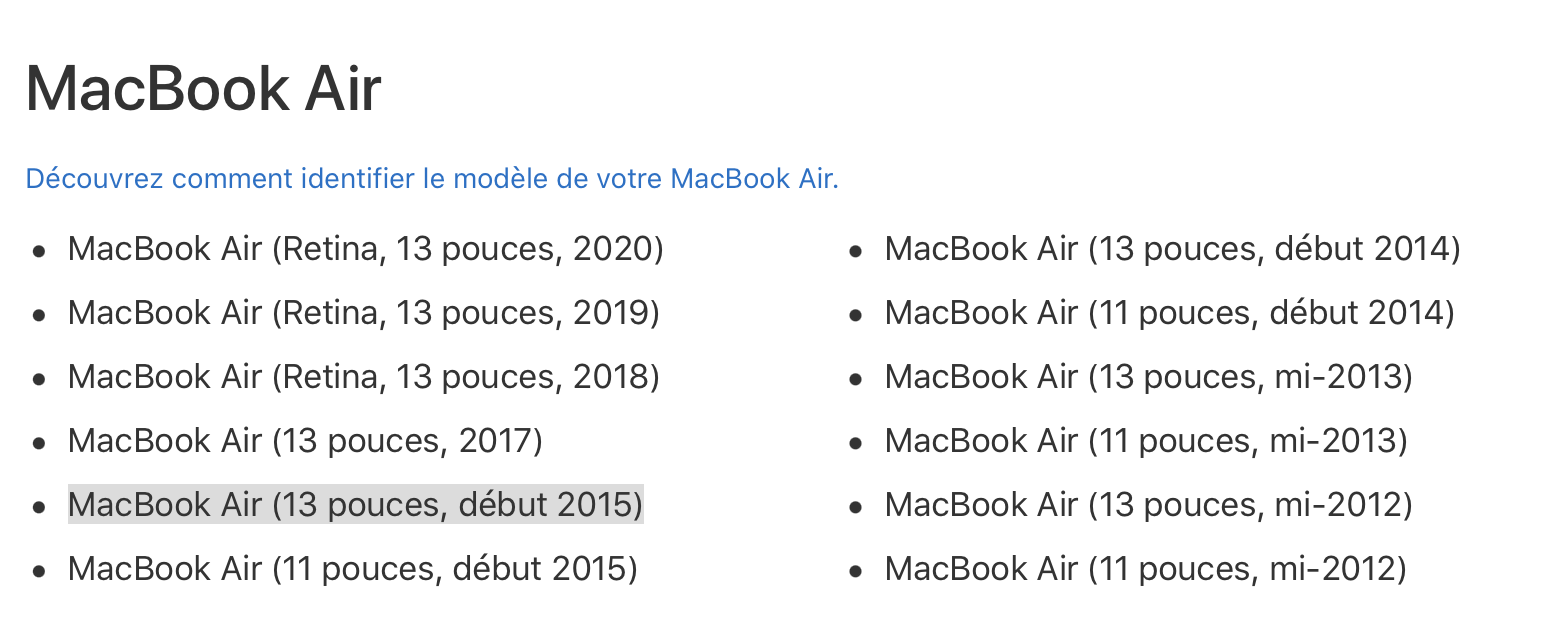Select MacBook Air (11 pouces, mi-2013)
The width and height of the screenshot is (1554, 638).
coord(1145,441)
